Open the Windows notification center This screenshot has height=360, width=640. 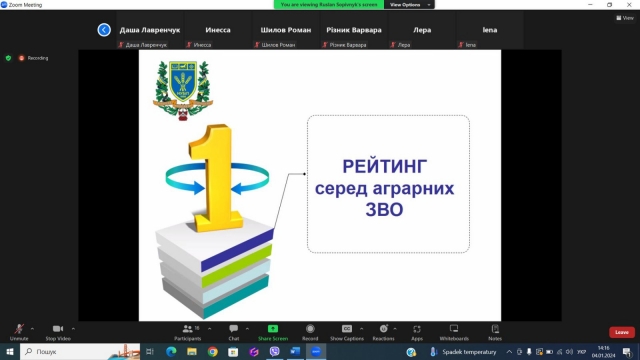(x=627, y=351)
